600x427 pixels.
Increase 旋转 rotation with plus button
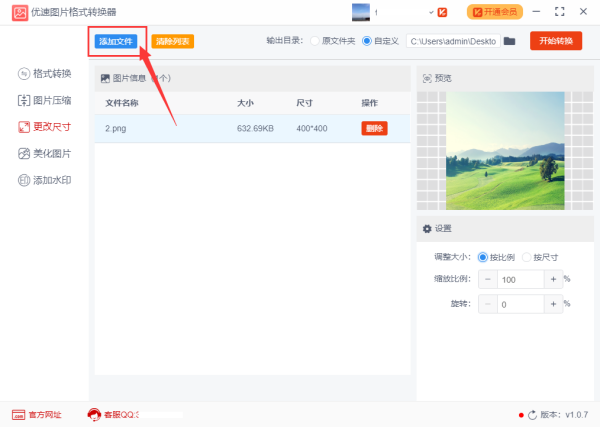click(552, 304)
